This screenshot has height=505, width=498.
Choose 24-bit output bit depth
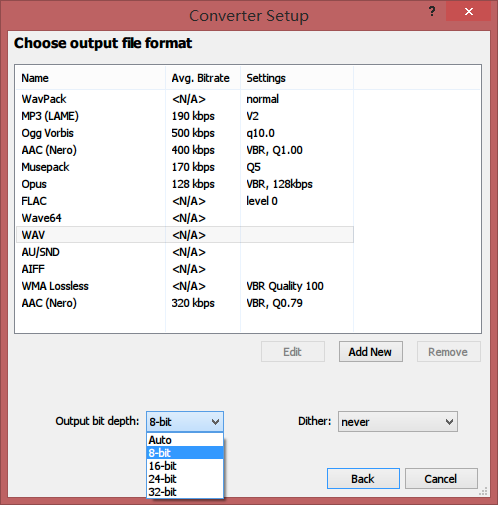tap(185, 479)
